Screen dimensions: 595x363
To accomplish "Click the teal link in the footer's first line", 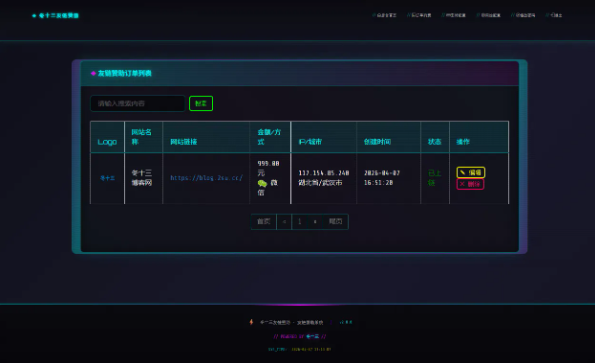I will pyautogui.click(x=346, y=322).
